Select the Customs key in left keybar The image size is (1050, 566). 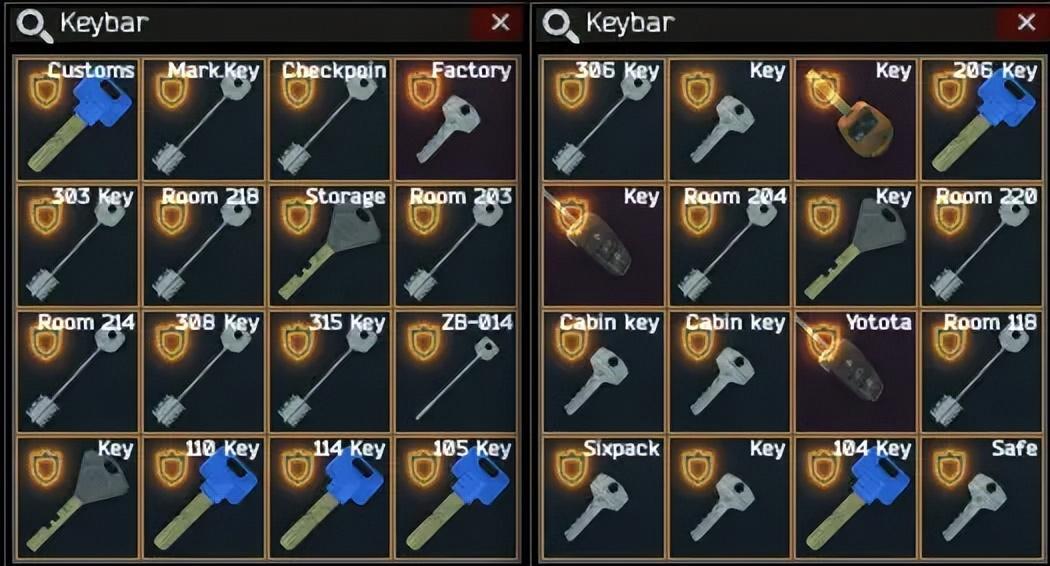(77, 119)
